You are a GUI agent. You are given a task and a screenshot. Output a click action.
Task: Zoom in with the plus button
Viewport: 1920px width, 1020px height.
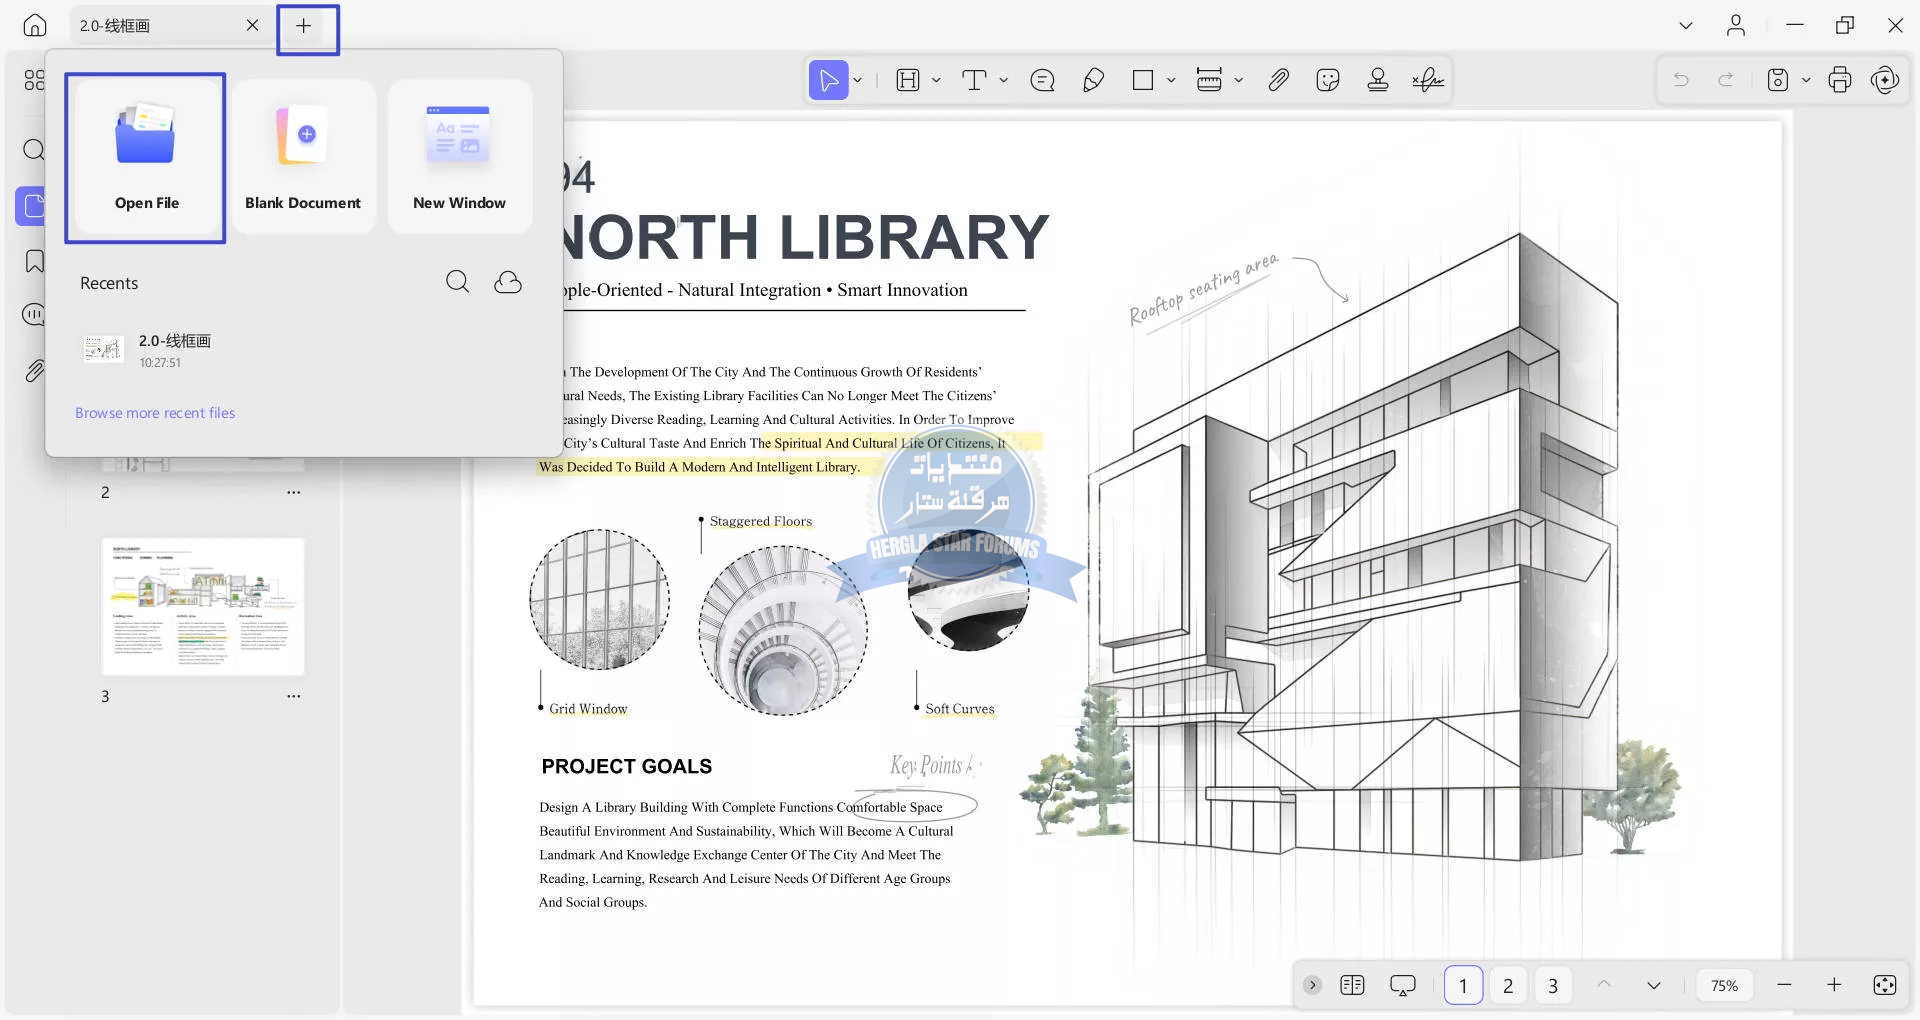1834,986
